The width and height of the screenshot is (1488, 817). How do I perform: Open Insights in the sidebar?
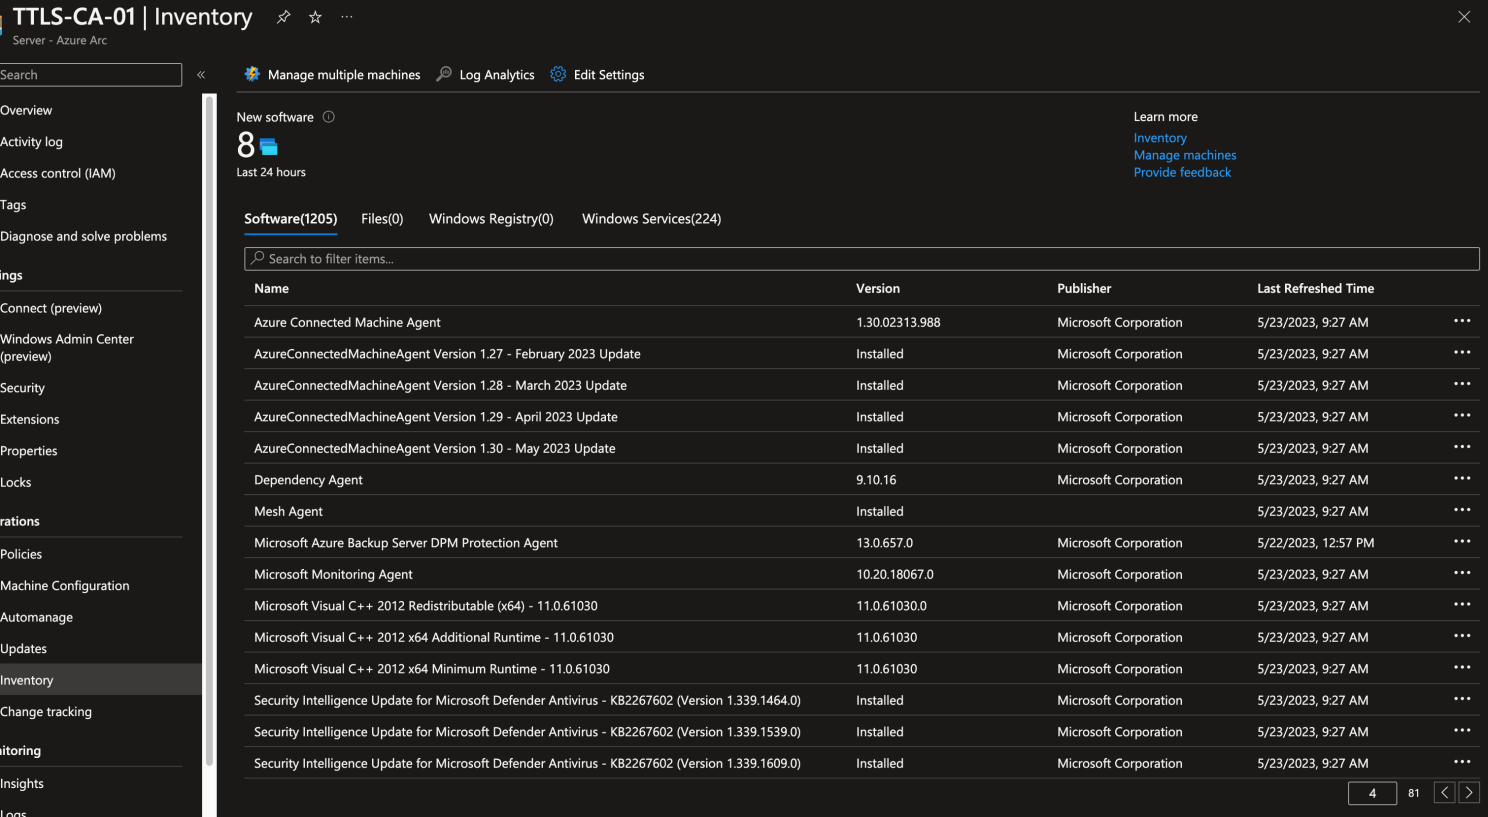point(22,783)
